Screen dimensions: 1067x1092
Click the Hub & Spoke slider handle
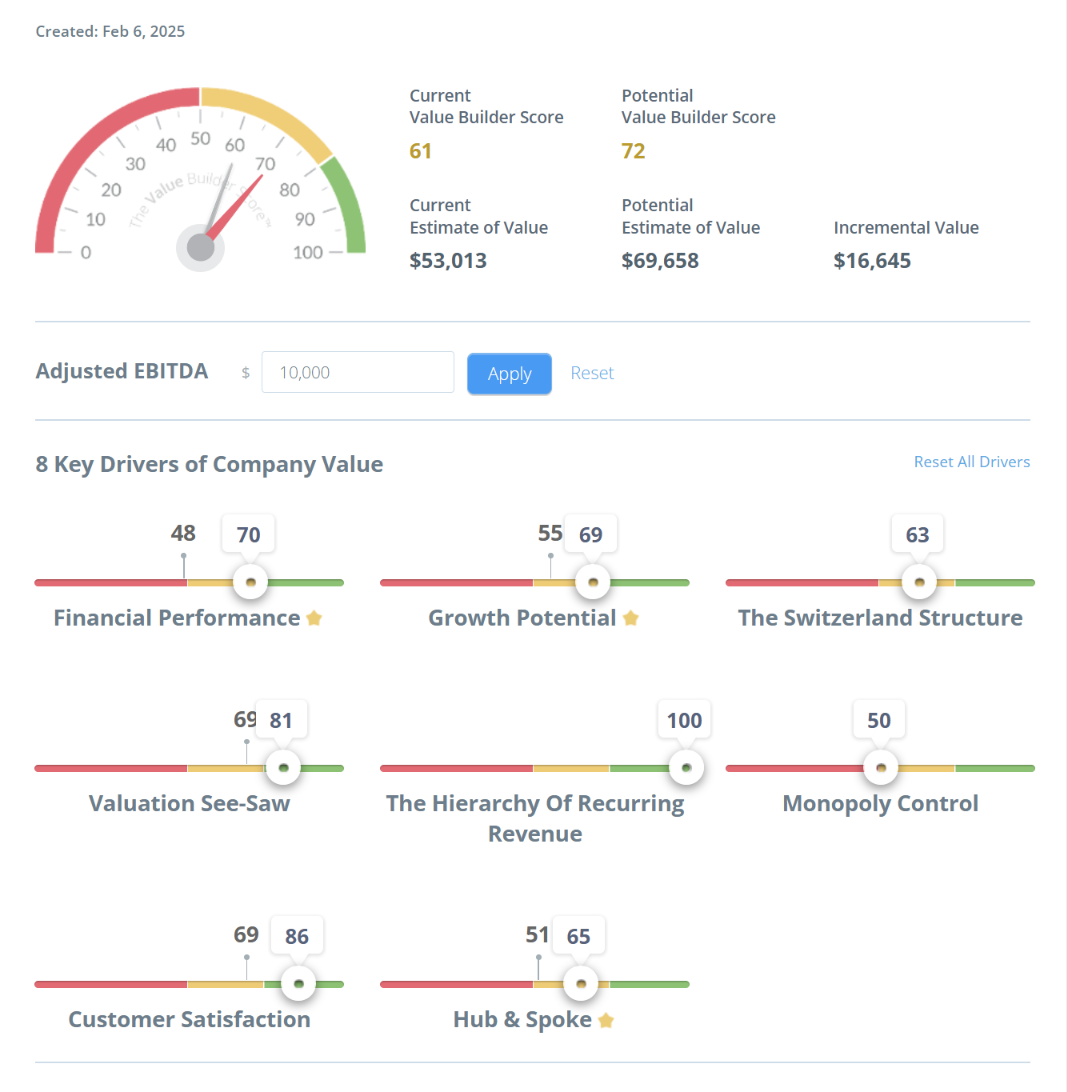[580, 983]
